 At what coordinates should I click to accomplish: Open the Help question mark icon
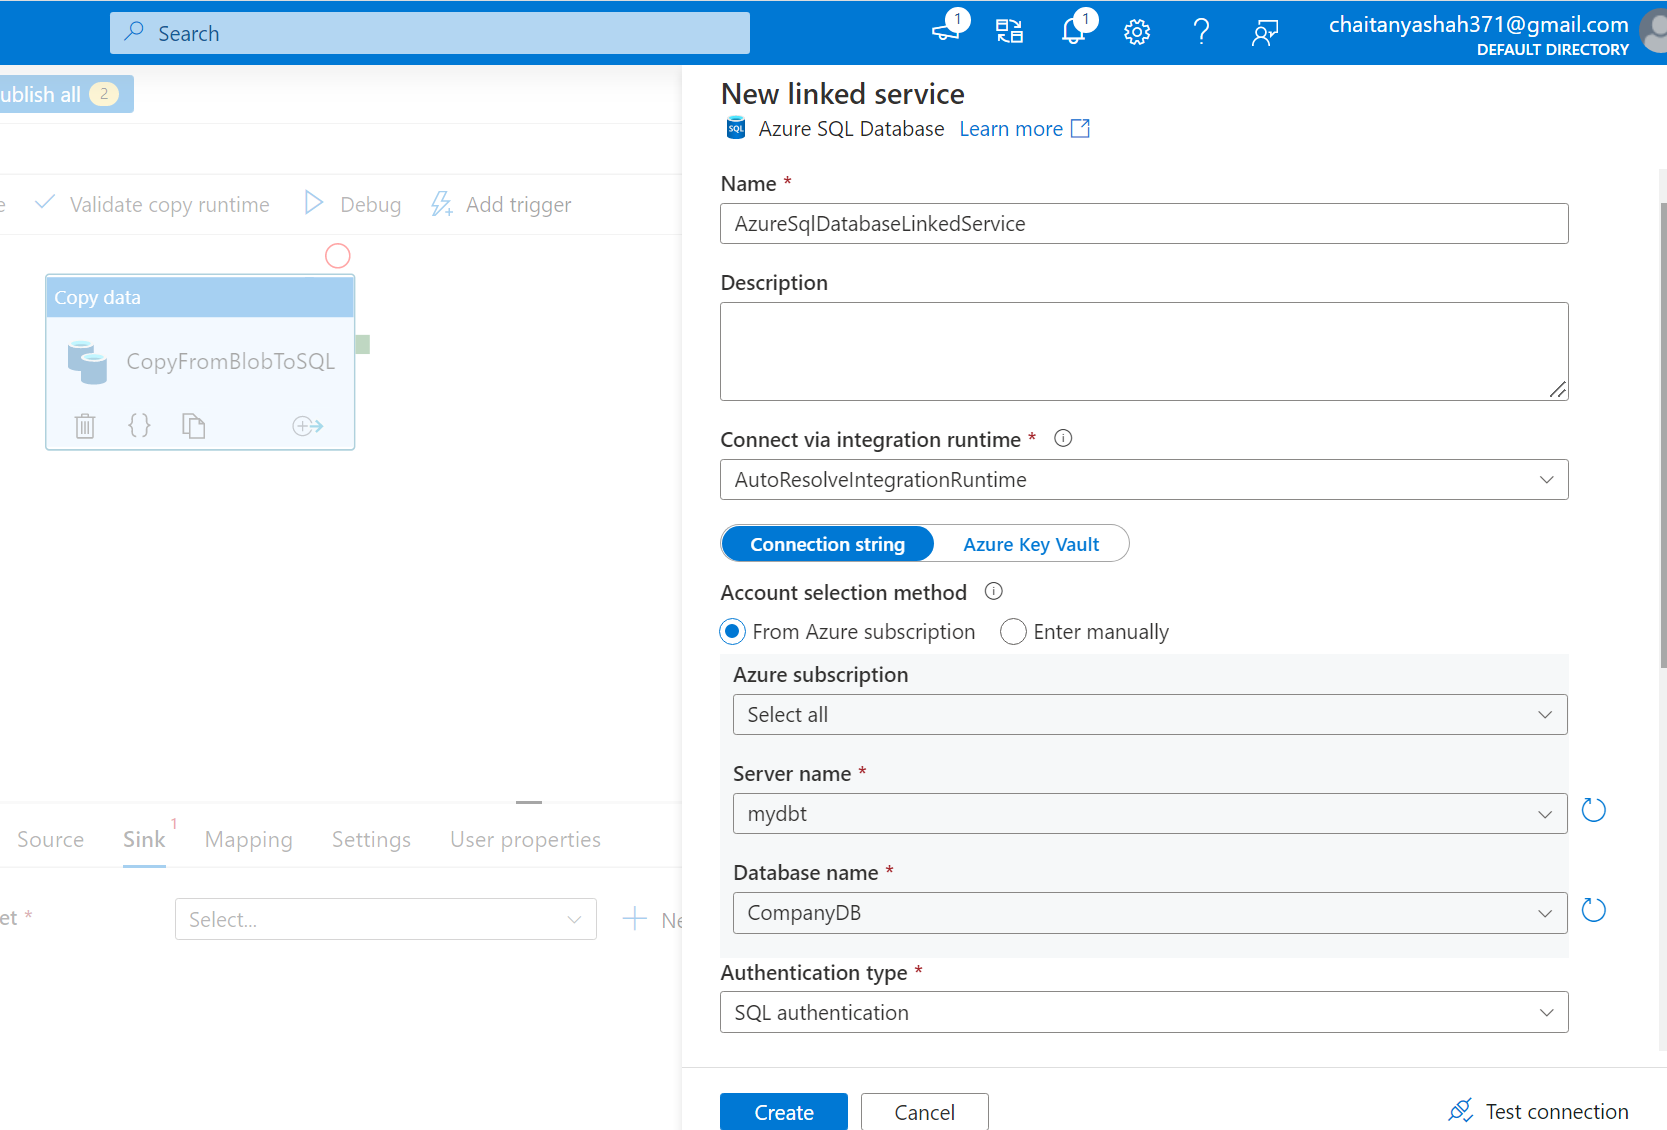[1201, 32]
